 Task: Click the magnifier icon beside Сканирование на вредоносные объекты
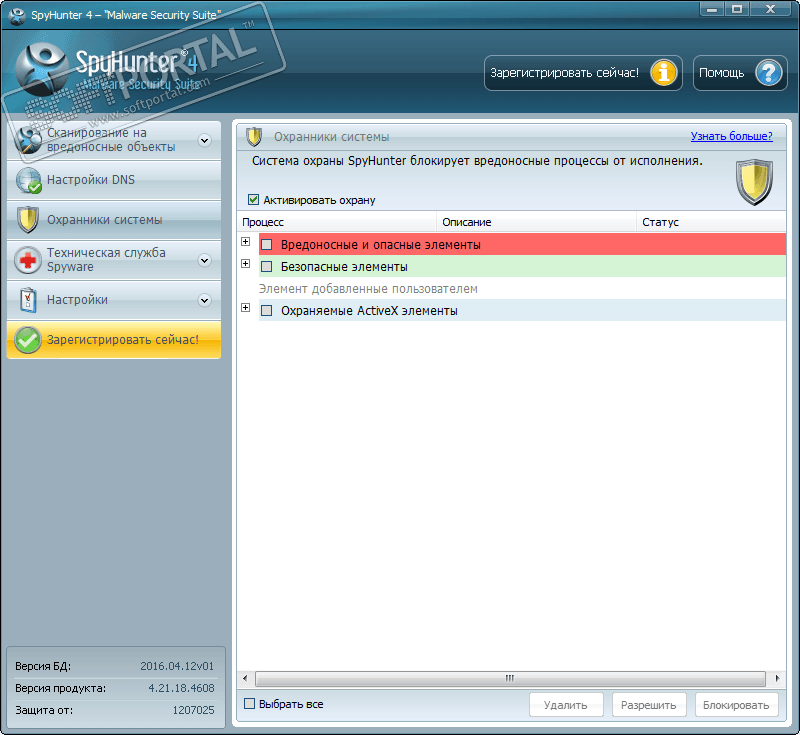pos(28,140)
